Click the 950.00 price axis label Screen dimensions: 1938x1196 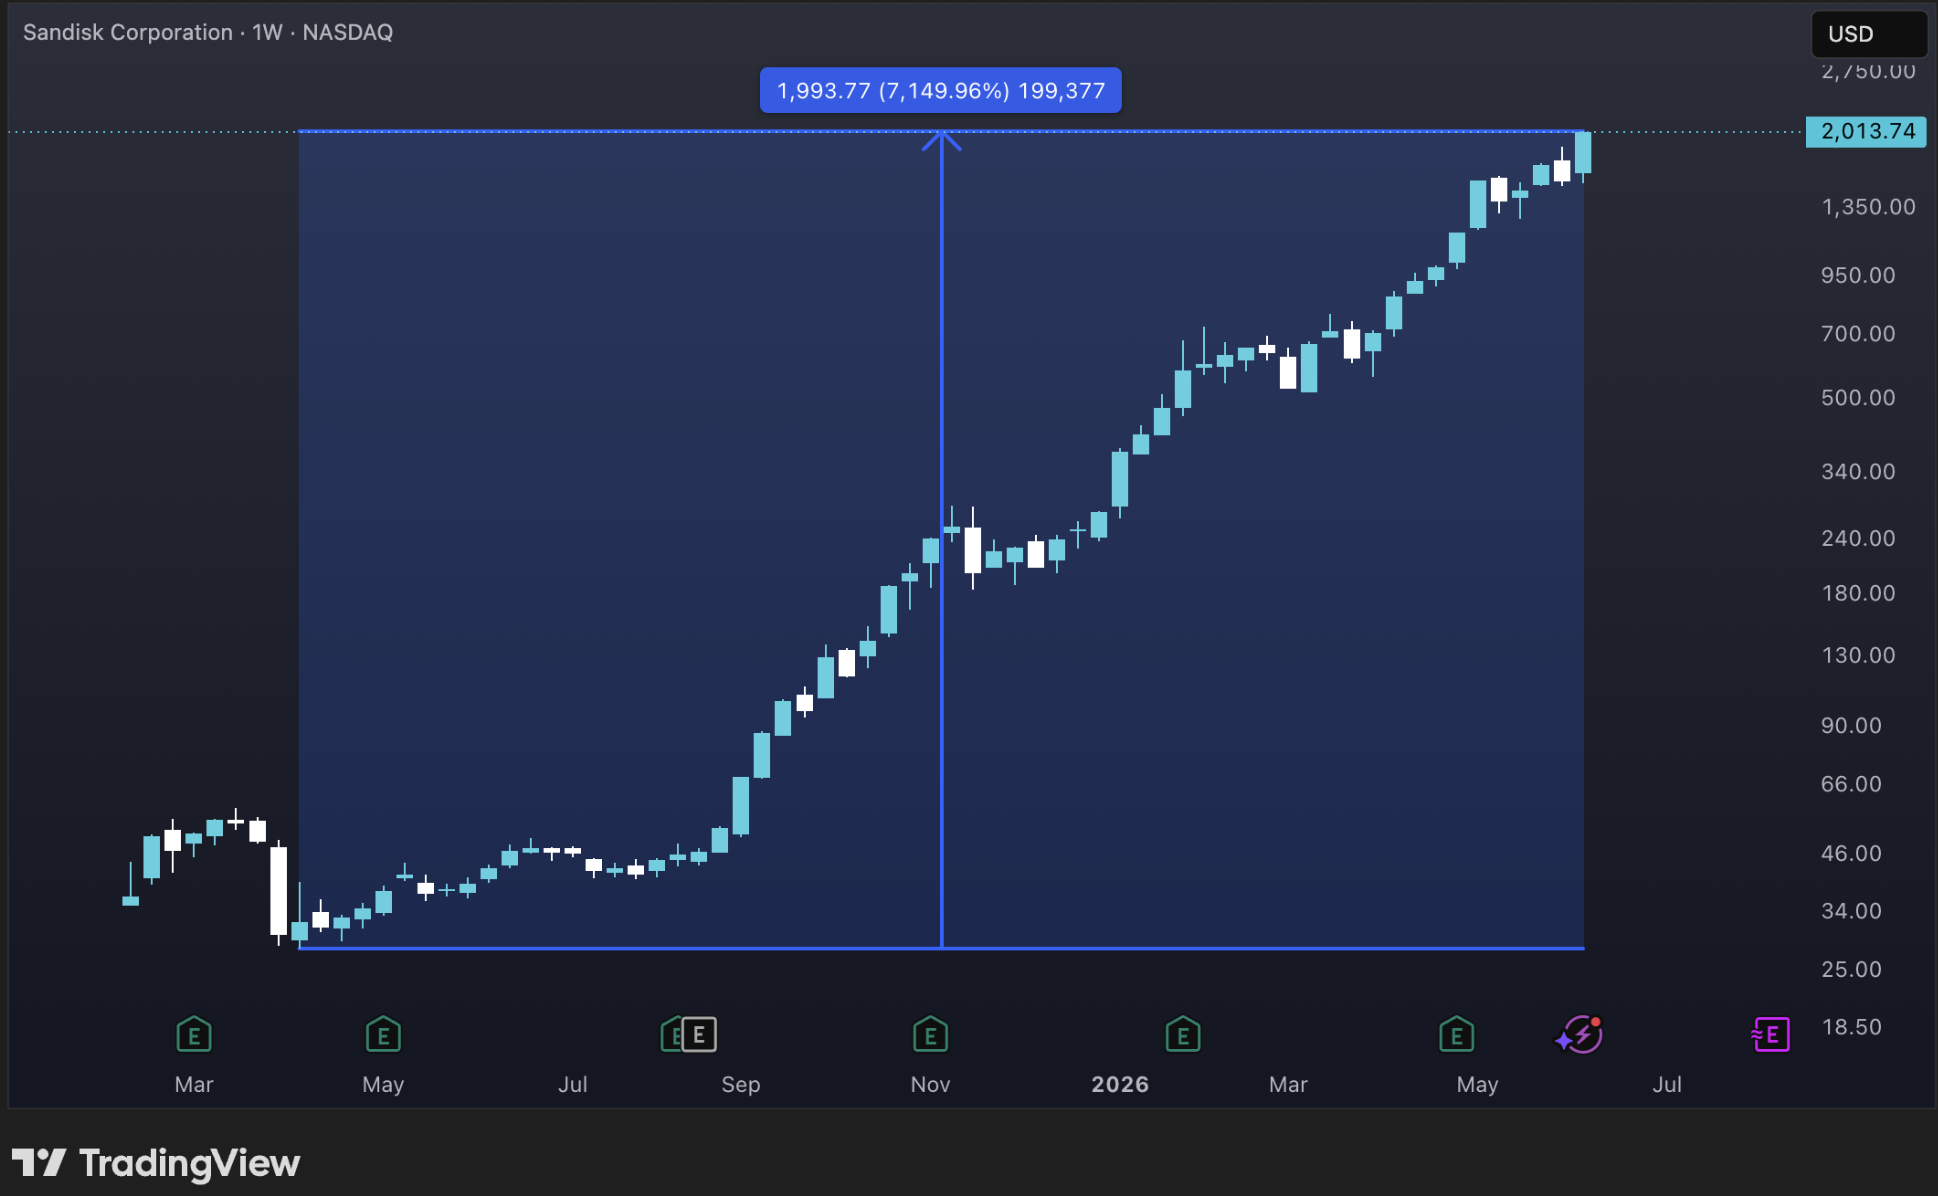tap(1858, 275)
